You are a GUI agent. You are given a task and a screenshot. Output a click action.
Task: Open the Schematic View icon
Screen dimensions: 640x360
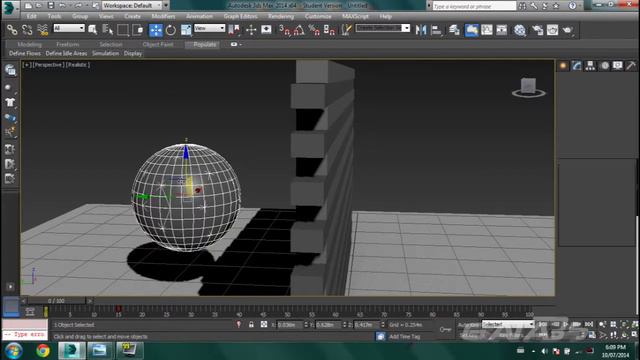[x=502, y=30]
